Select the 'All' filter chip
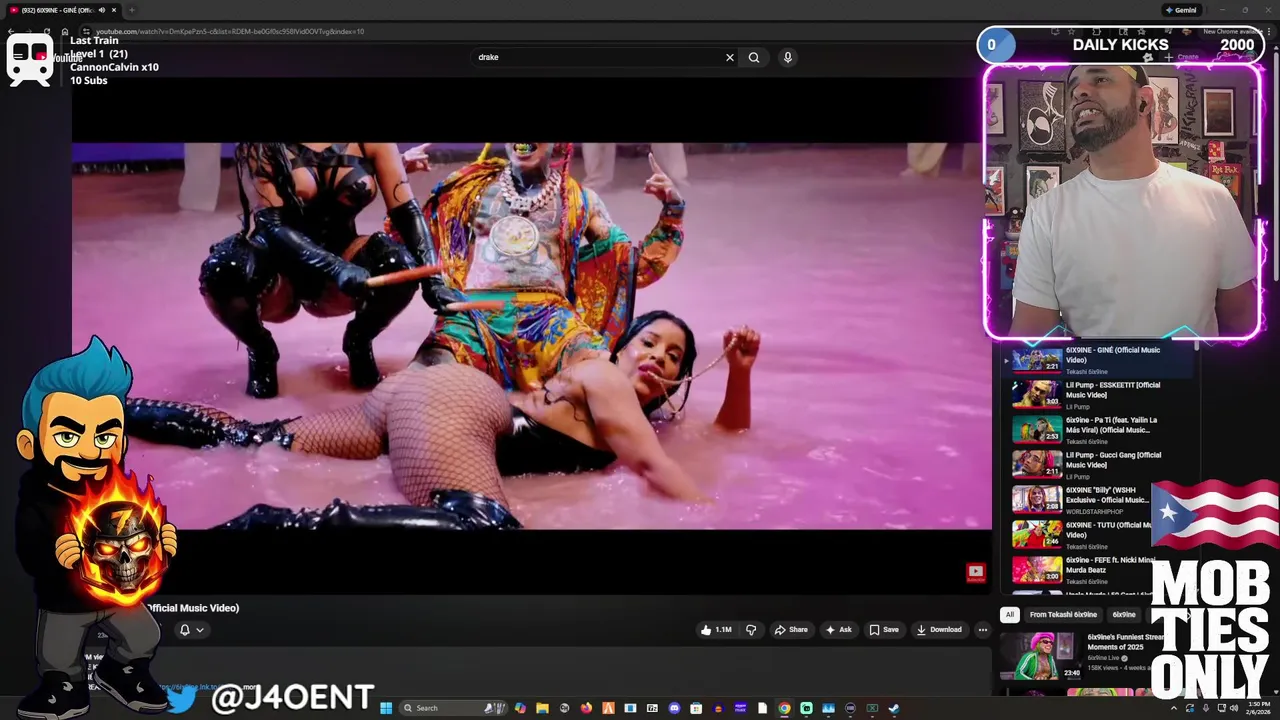The width and height of the screenshot is (1280, 720). click(x=1010, y=615)
